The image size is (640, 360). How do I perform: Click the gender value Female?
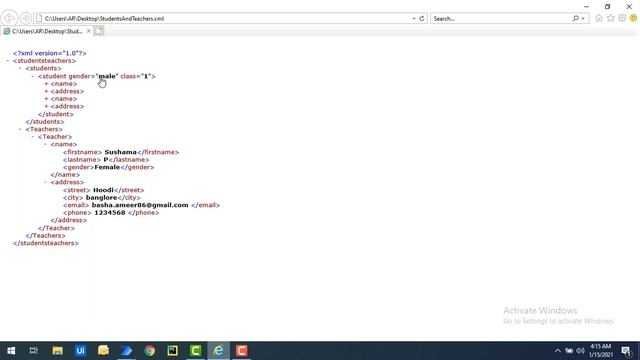point(107,167)
